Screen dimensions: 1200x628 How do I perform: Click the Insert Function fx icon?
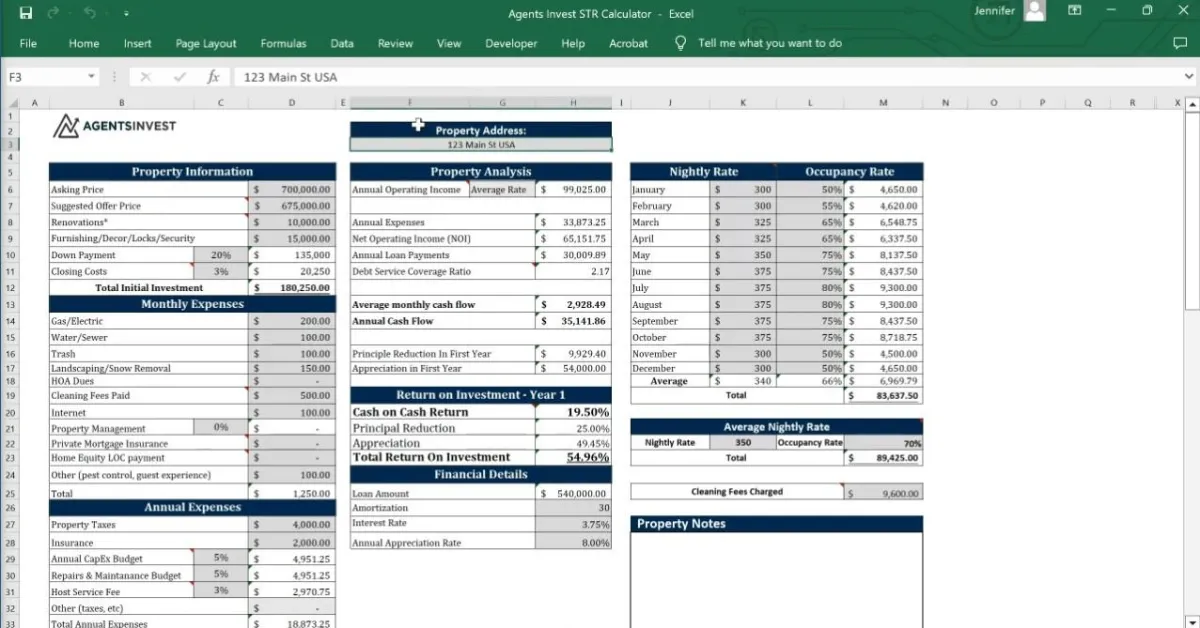(213, 77)
